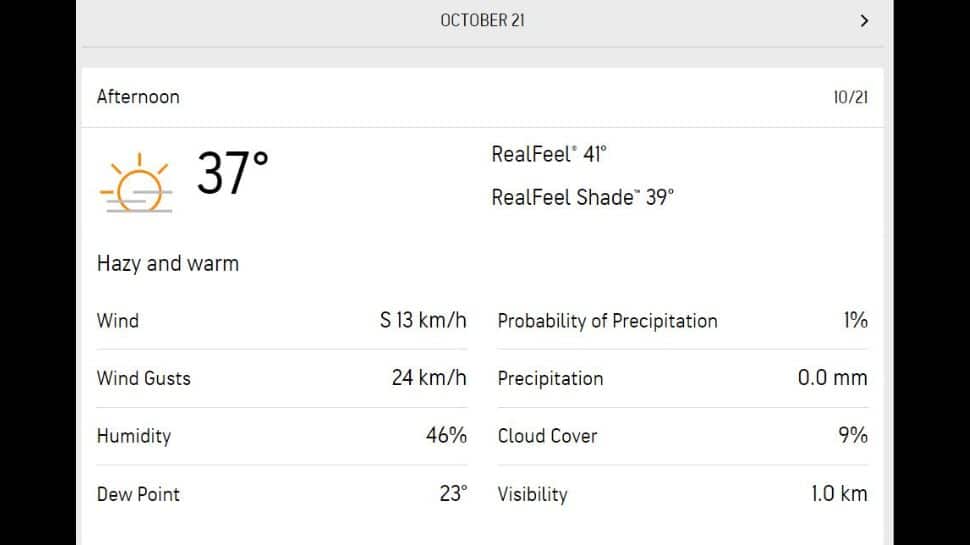Select the Visibility row label
This screenshot has height=545, width=970.
click(533, 494)
